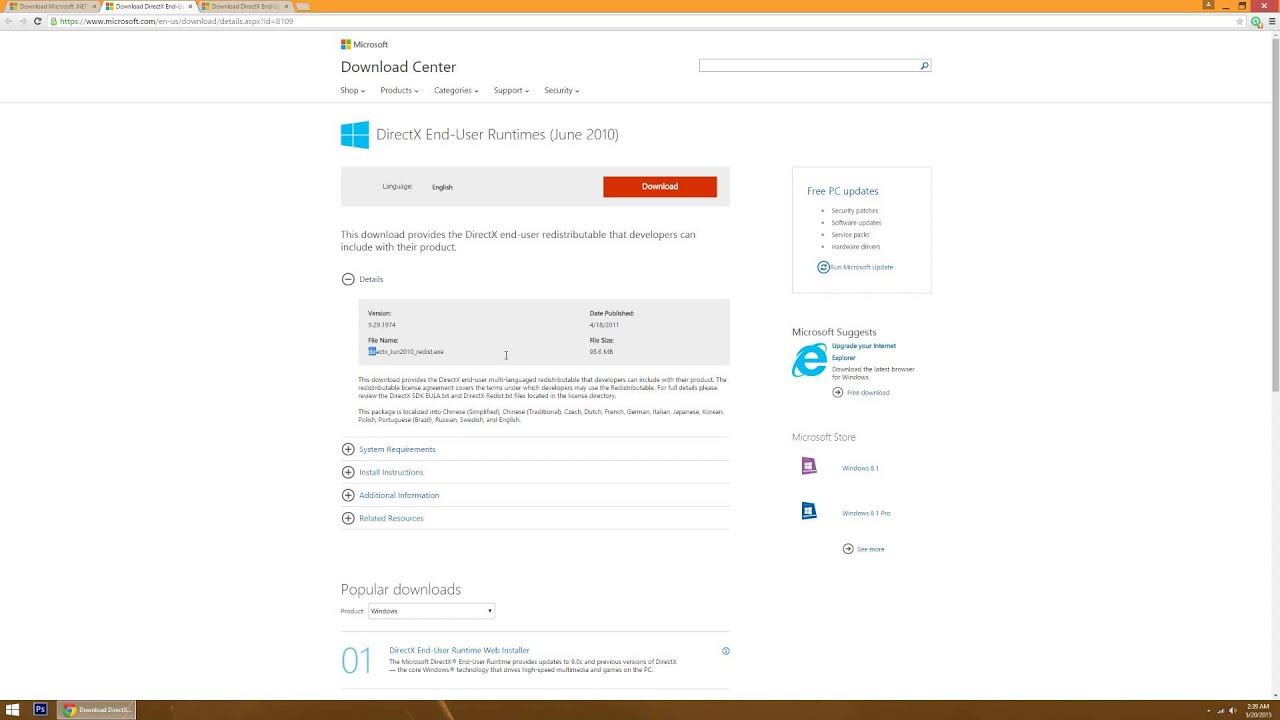This screenshot has height=720, width=1280.
Task: Click the Free download link
Action: tap(868, 392)
